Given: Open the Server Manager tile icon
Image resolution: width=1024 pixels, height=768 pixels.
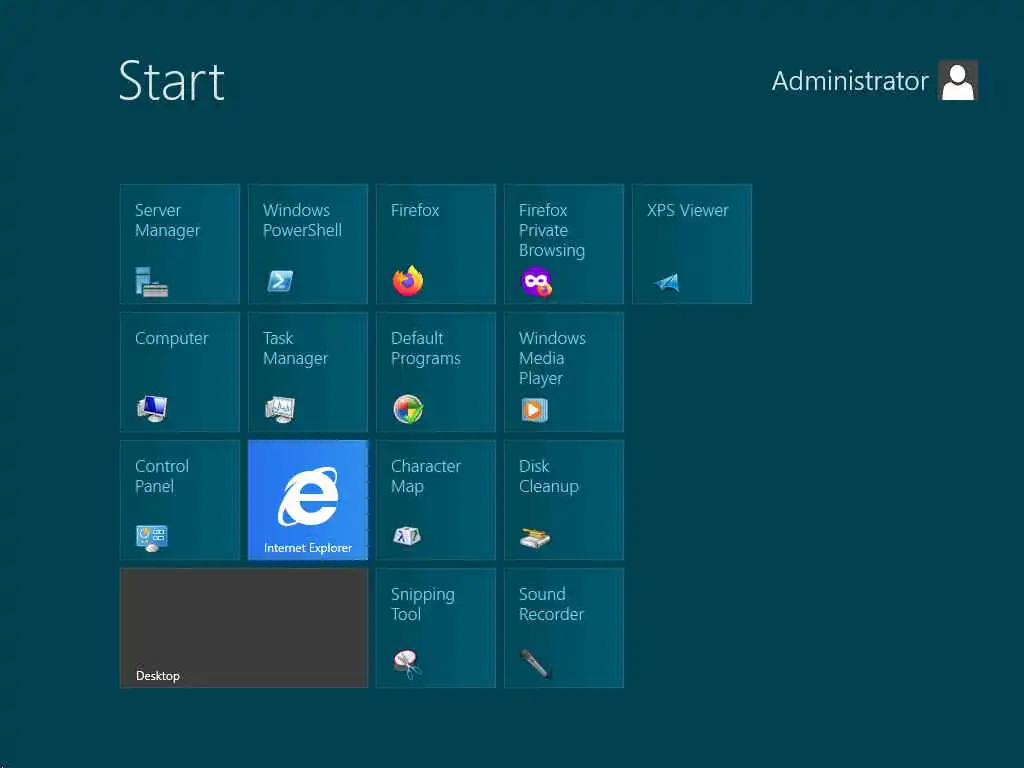Looking at the screenshot, I should click(152, 281).
